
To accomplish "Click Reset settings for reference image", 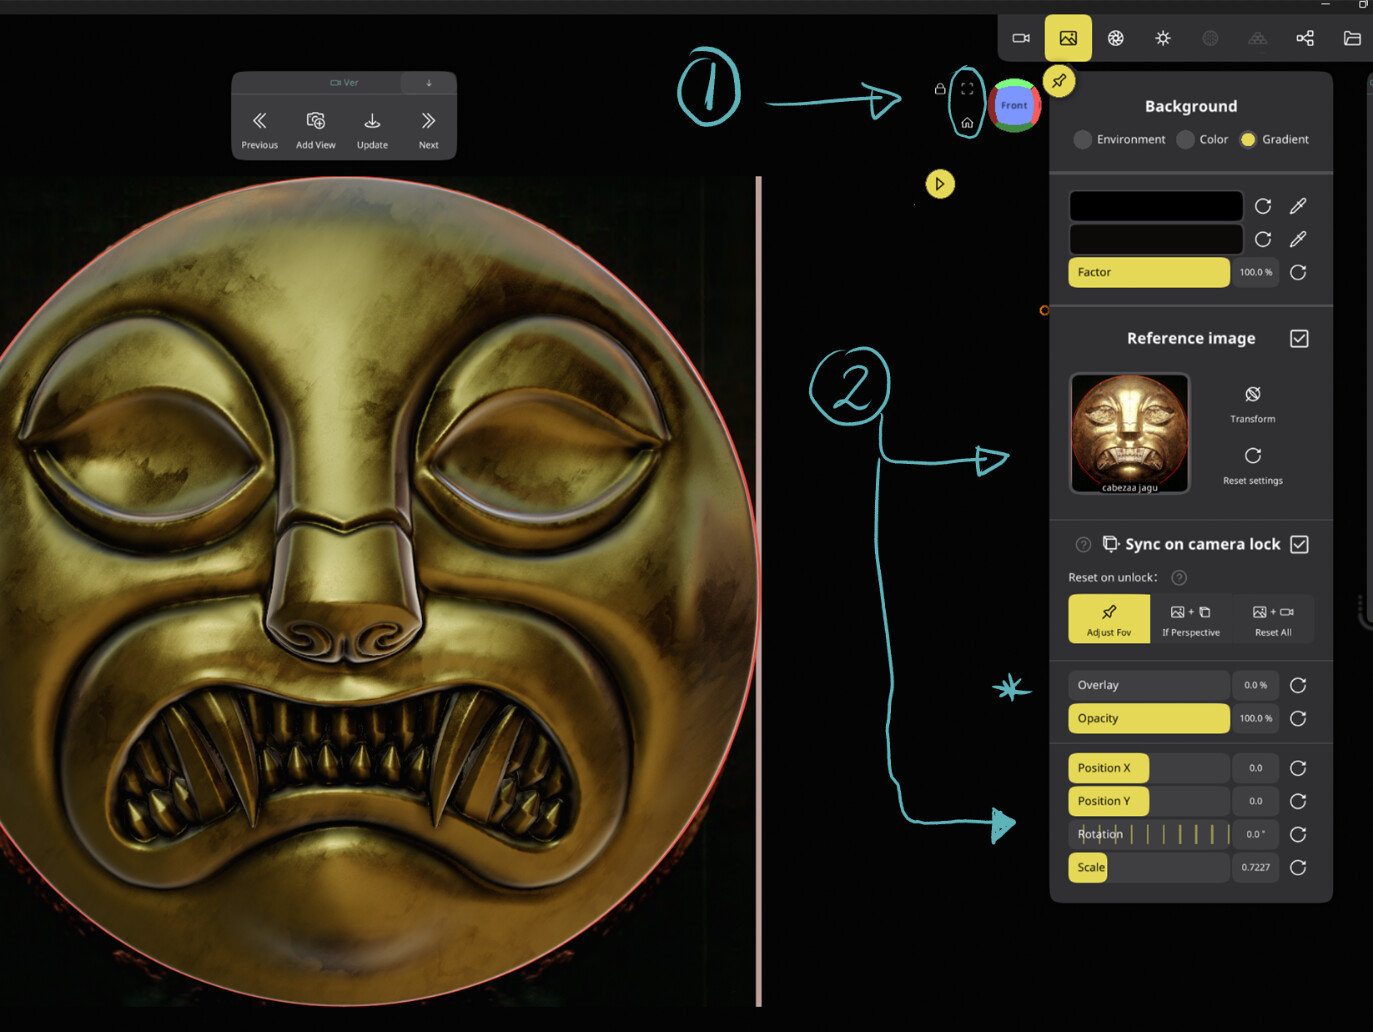I will [1253, 466].
